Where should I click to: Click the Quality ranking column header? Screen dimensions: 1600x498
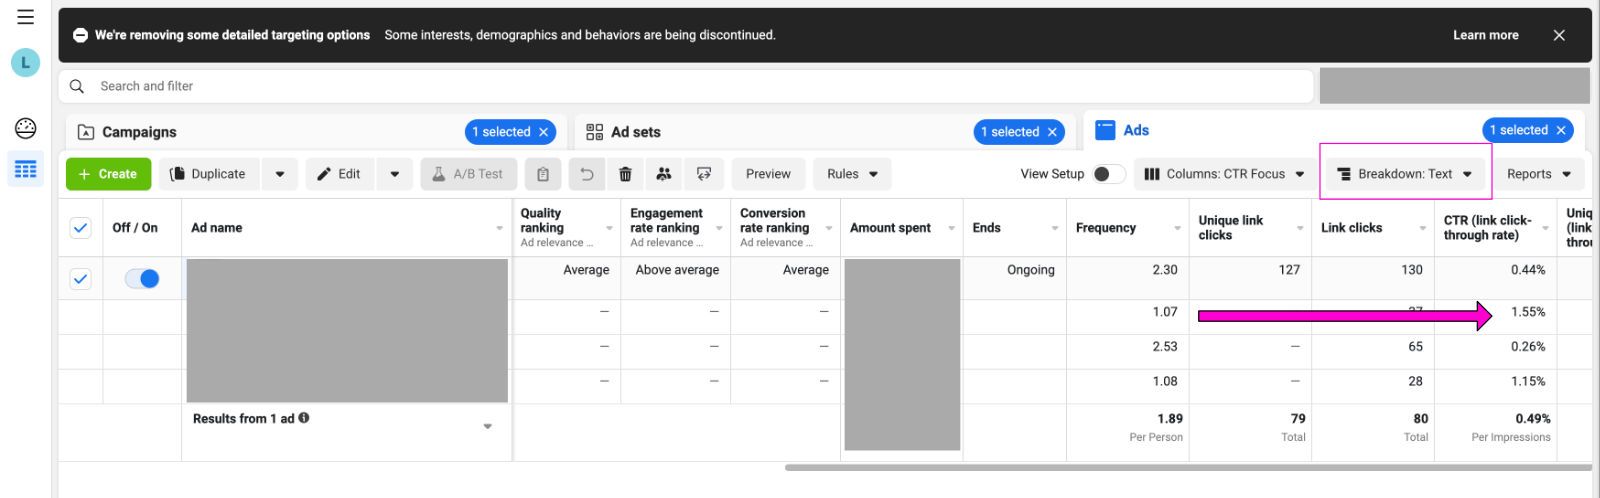tap(565, 227)
